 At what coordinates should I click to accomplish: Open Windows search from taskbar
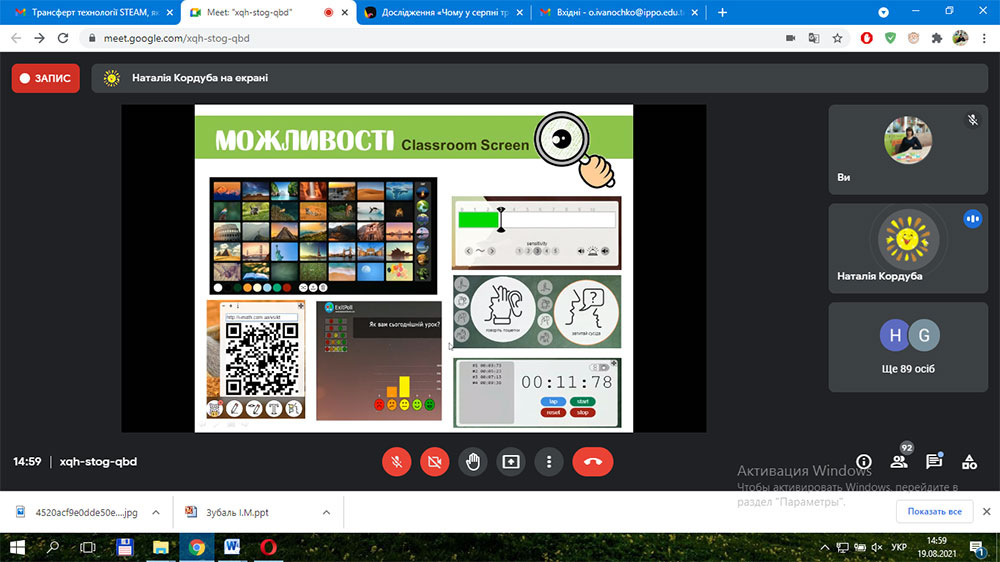[x=53, y=547]
